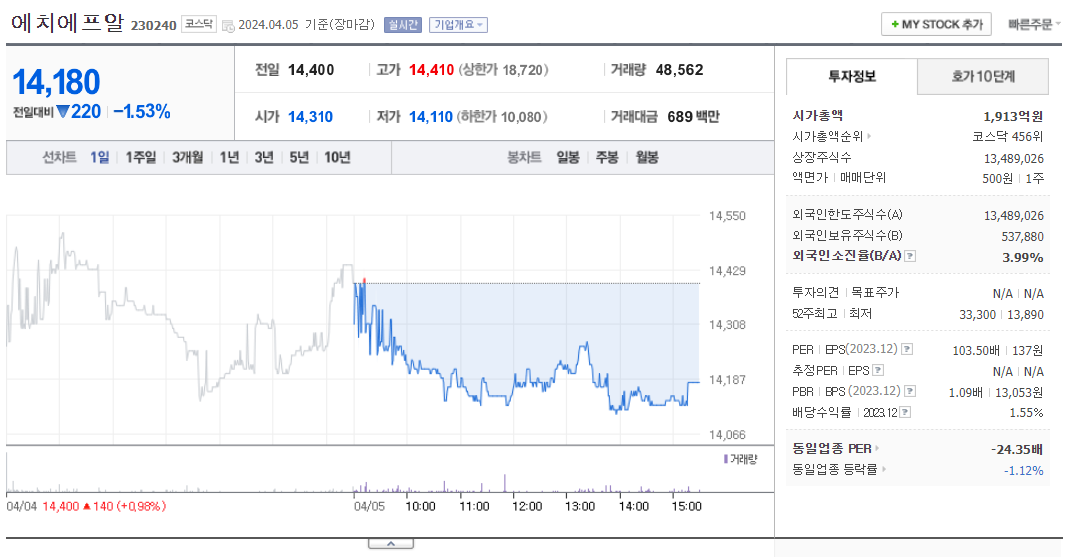
Task: Open help icon next to PER EPS(2023.12)
Action: [x=906, y=349]
